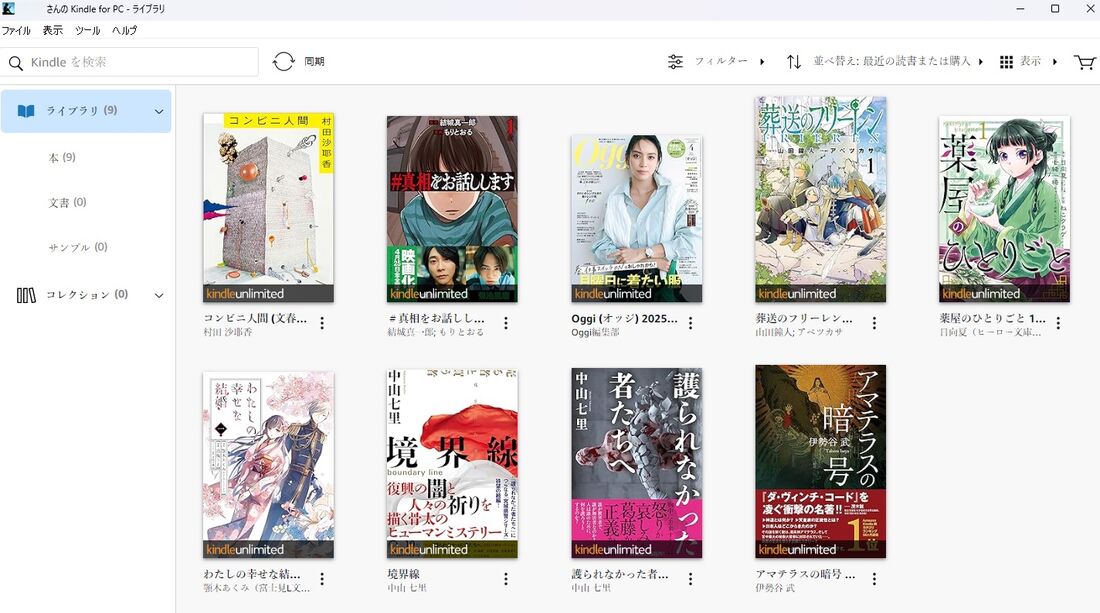Minimize the Kindle window
Image resolution: width=1100 pixels, height=613 pixels.
[x=1021, y=8]
